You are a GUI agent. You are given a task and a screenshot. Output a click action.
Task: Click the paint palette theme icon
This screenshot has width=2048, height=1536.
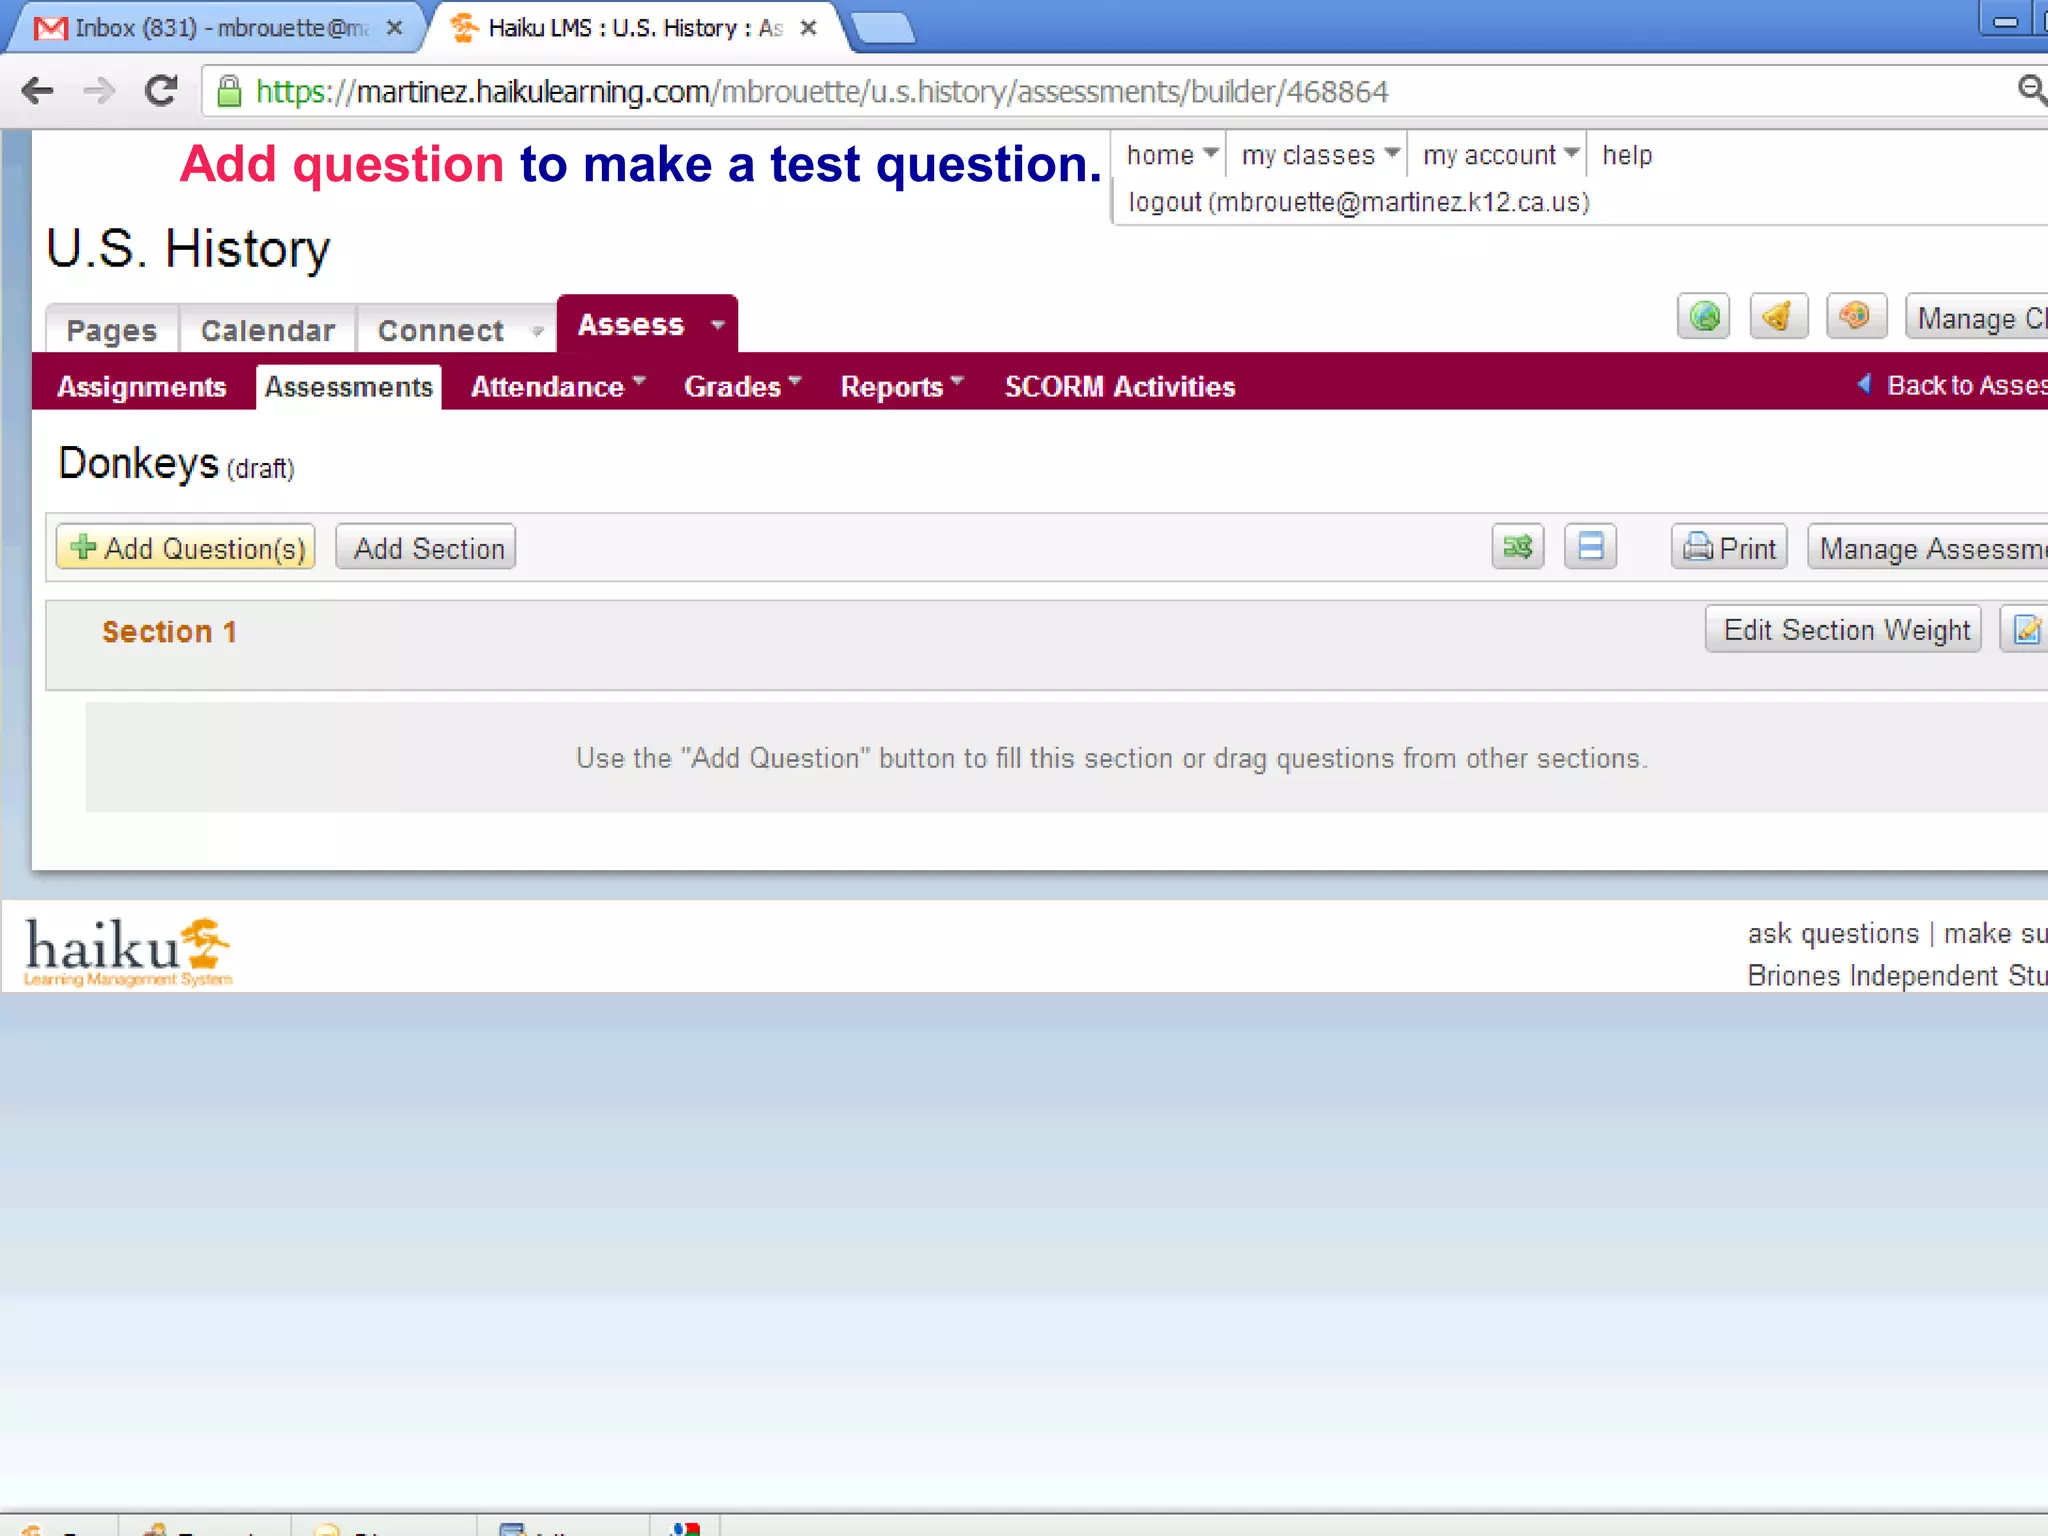coord(1856,317)
